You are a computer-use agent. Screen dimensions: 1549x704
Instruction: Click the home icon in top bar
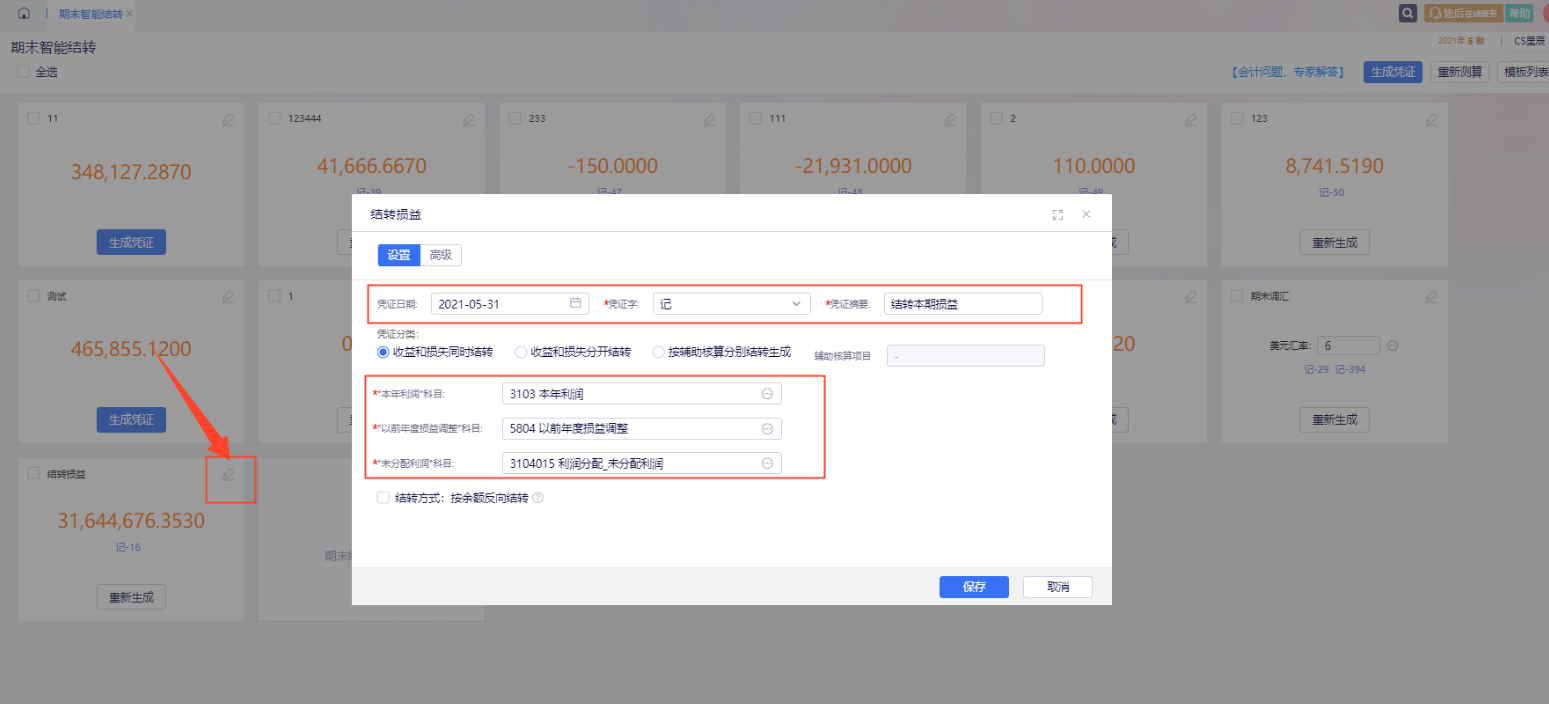click(x=24, y=13)
